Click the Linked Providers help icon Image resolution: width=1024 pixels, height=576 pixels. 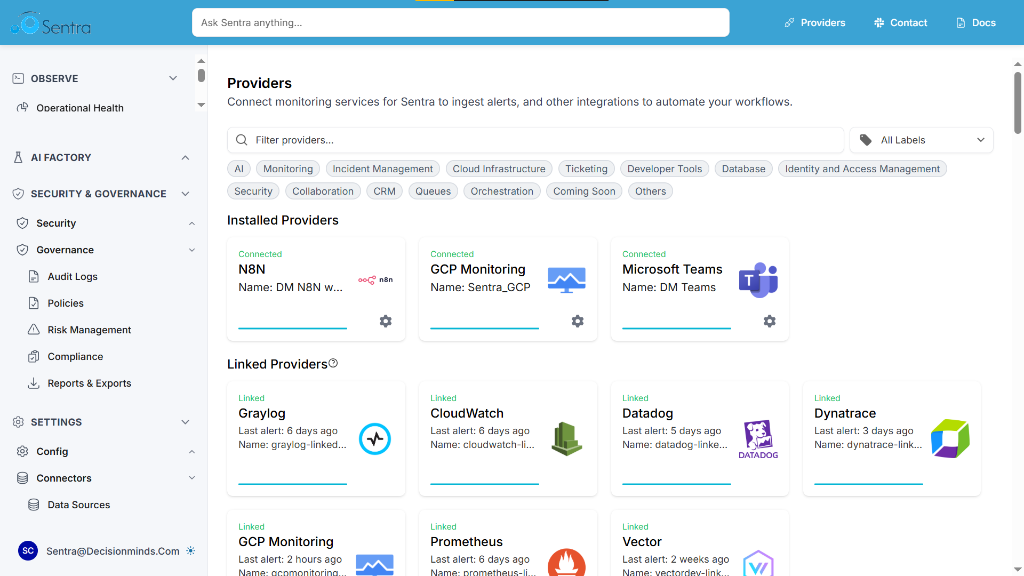[333, 363]
